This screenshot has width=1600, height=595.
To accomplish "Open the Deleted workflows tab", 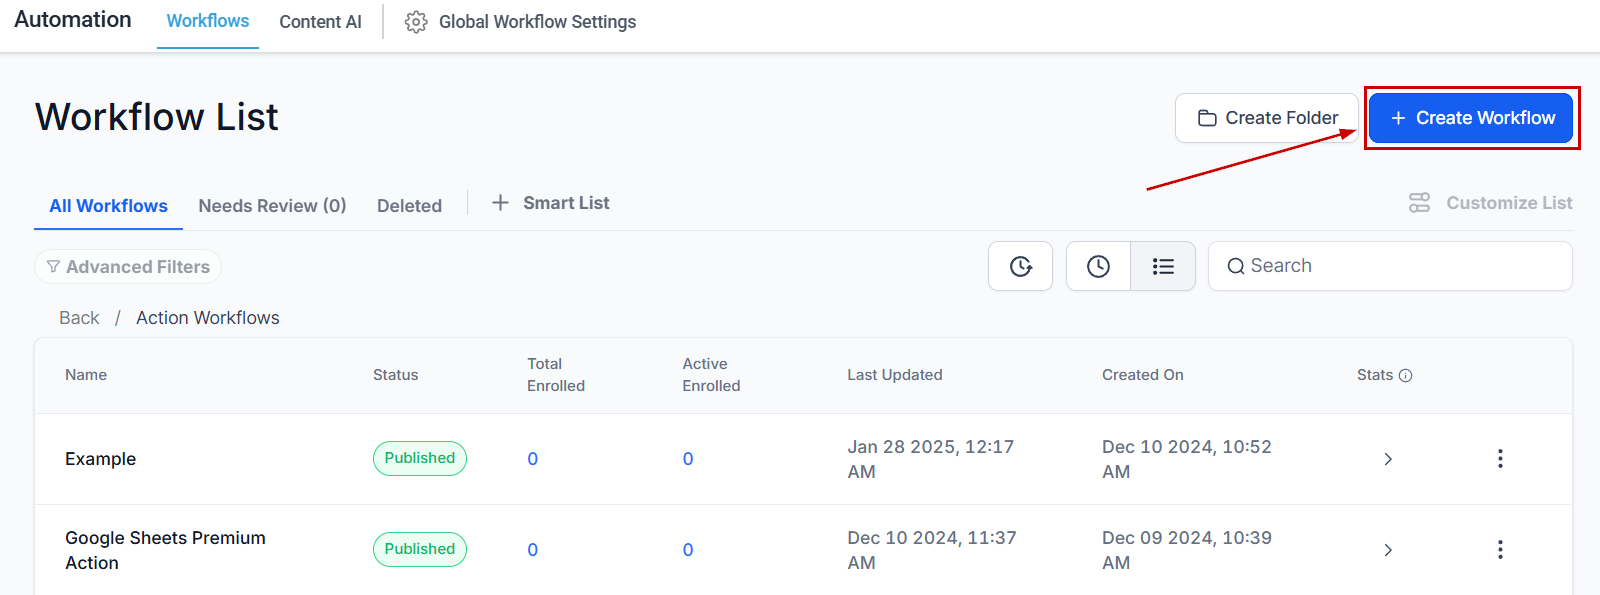I will (409, 206).
